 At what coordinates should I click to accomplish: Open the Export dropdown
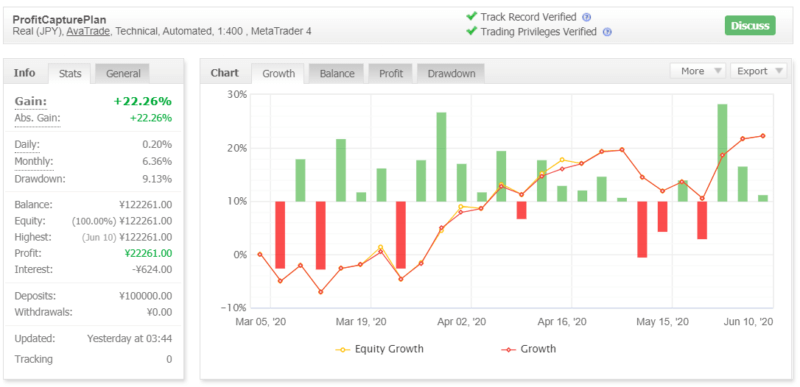click(x=758, y=71)
